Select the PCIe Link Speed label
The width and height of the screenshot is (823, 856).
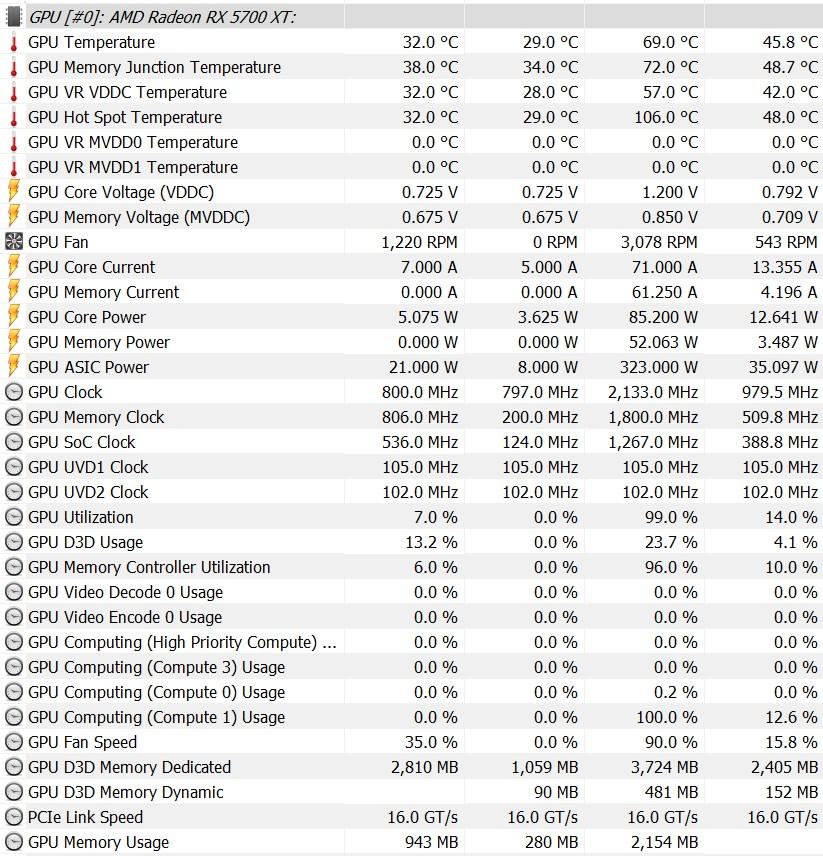(x=85, y=817)
